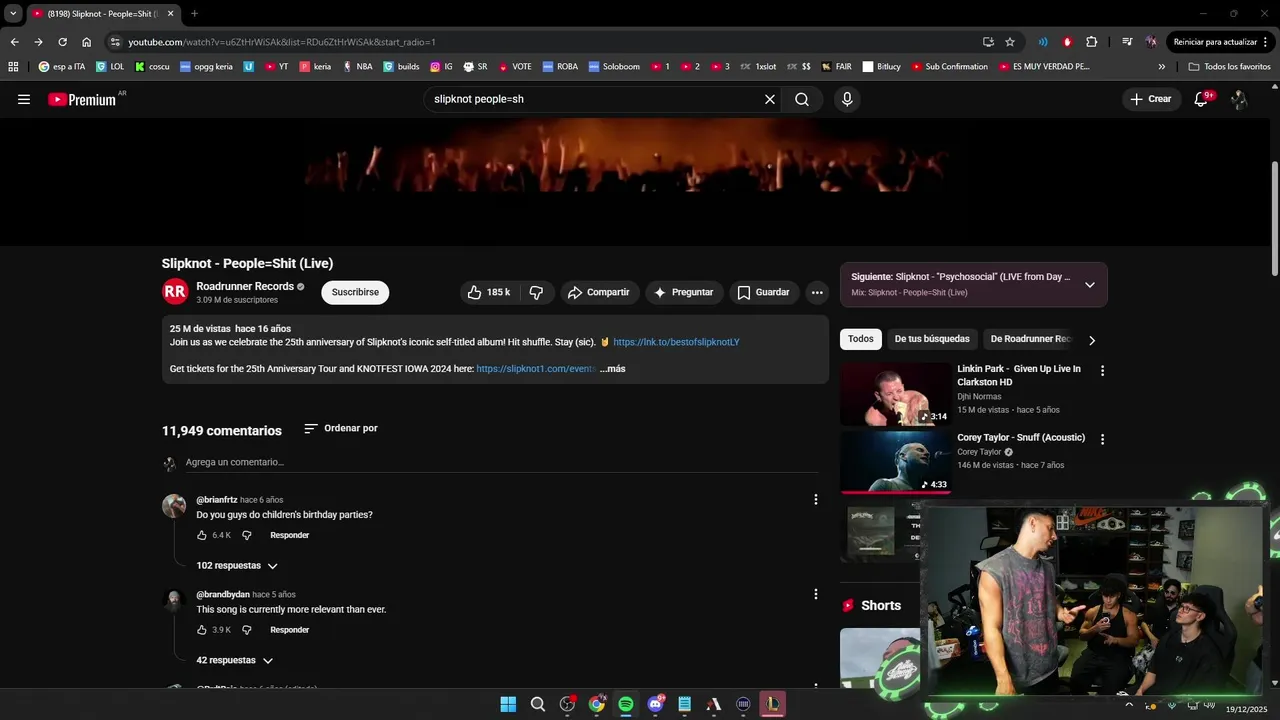Open Ordenar por sort menu
Image resolution: width=1280 pixels, height=720 pixels.
point(341,428)
